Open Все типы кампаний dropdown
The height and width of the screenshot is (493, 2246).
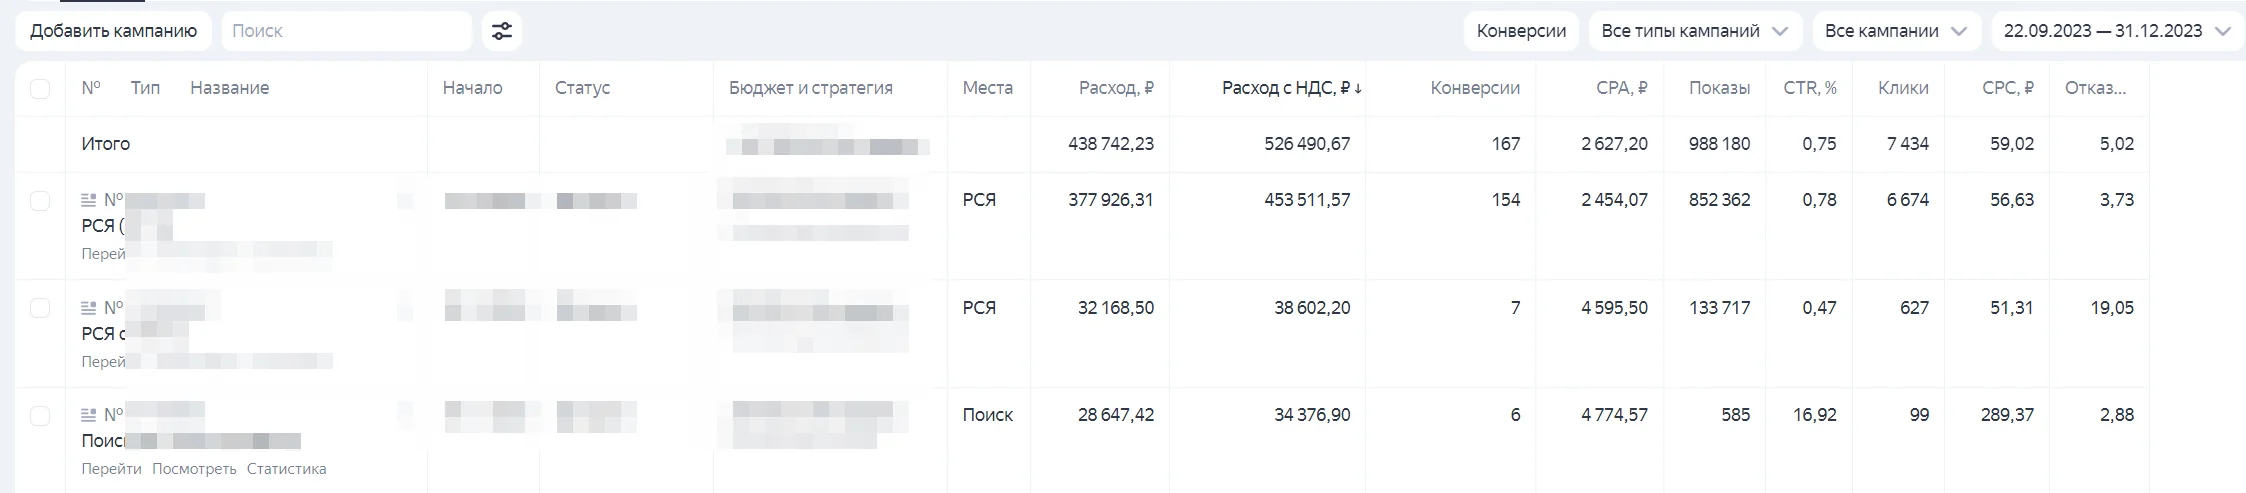coord(1695,31)
